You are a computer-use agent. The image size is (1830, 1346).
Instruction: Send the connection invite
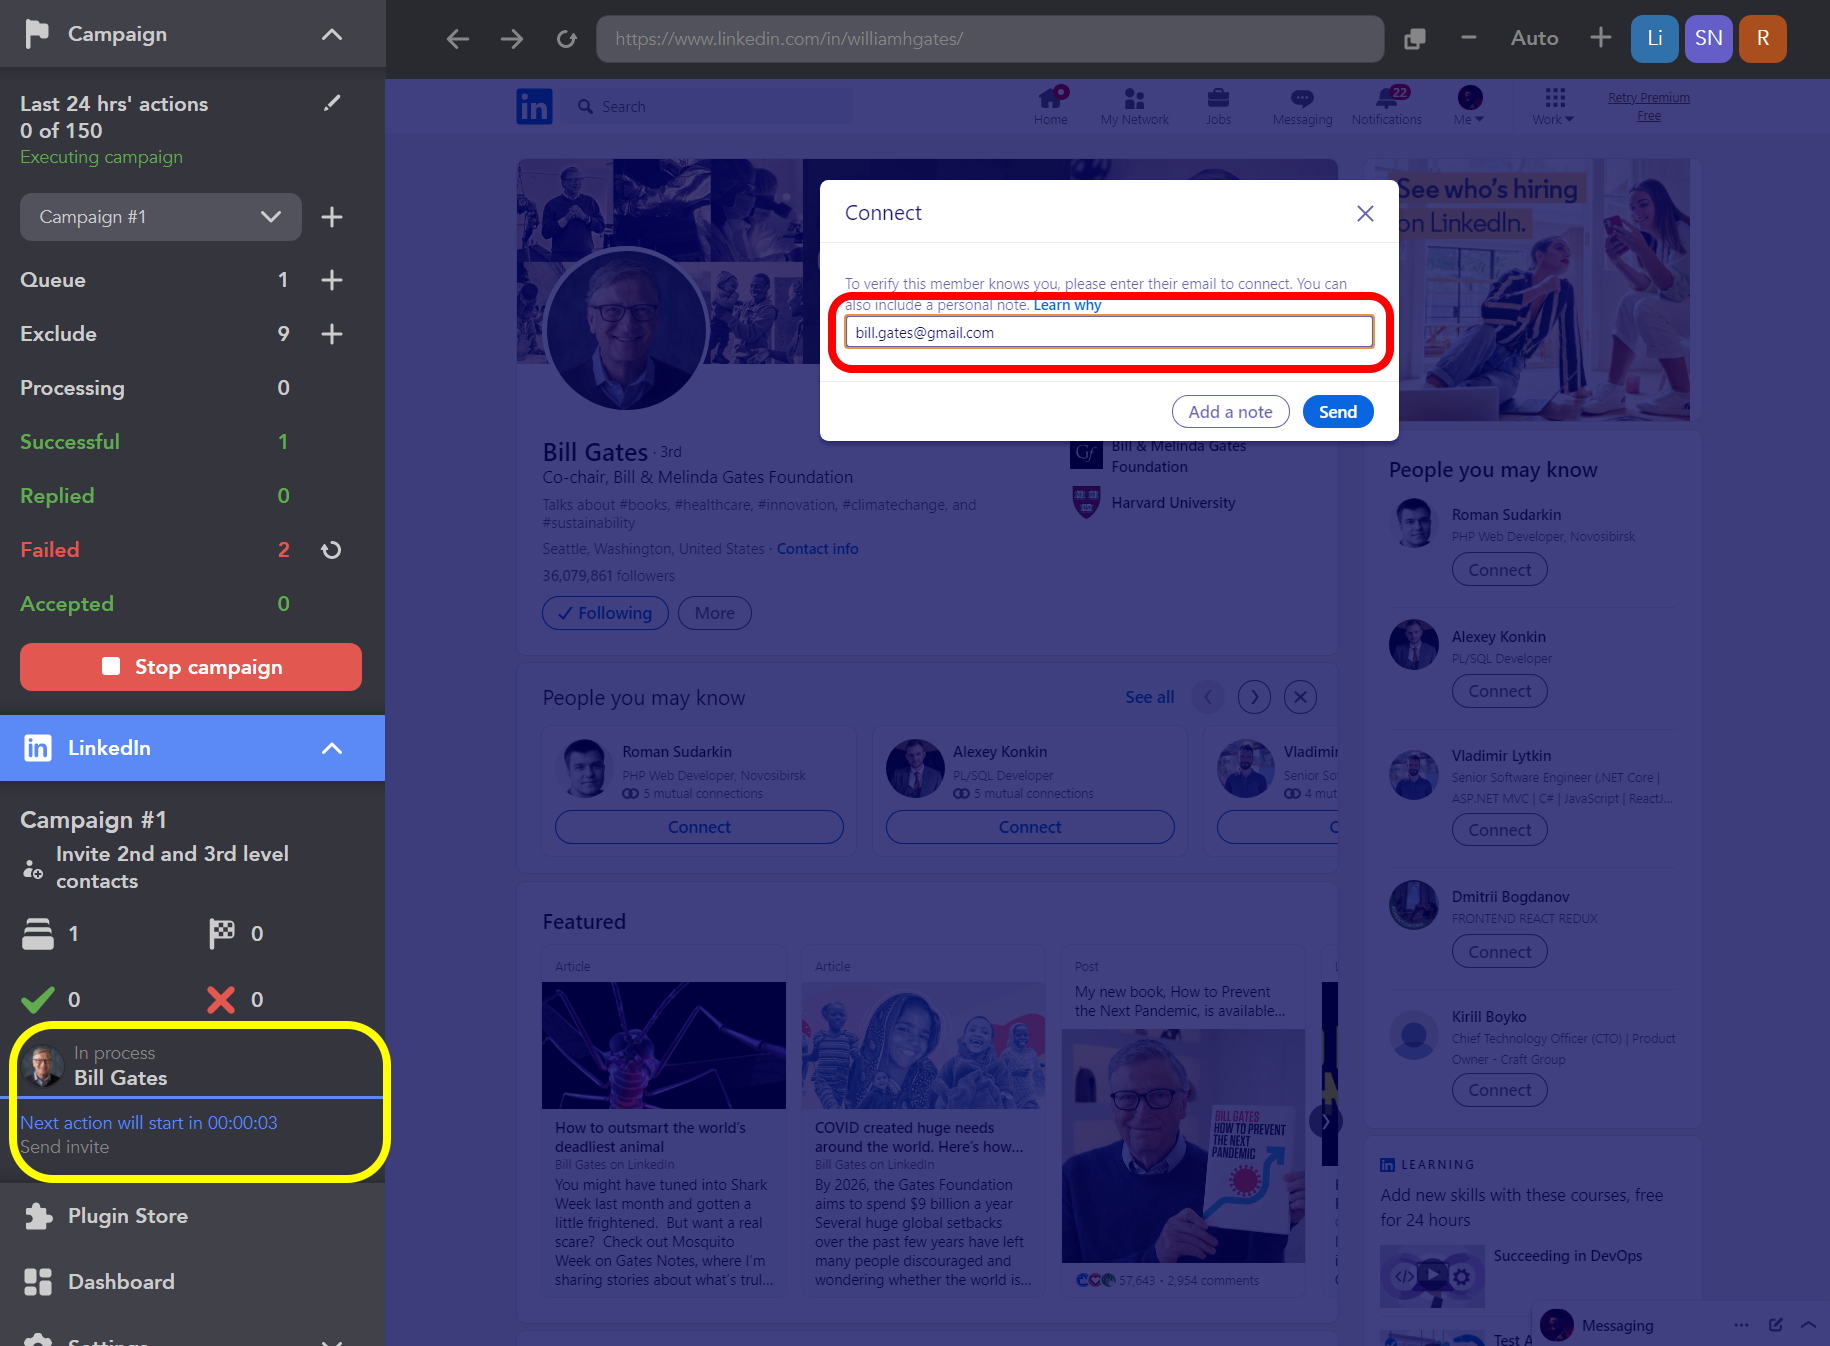(1337, 412)
